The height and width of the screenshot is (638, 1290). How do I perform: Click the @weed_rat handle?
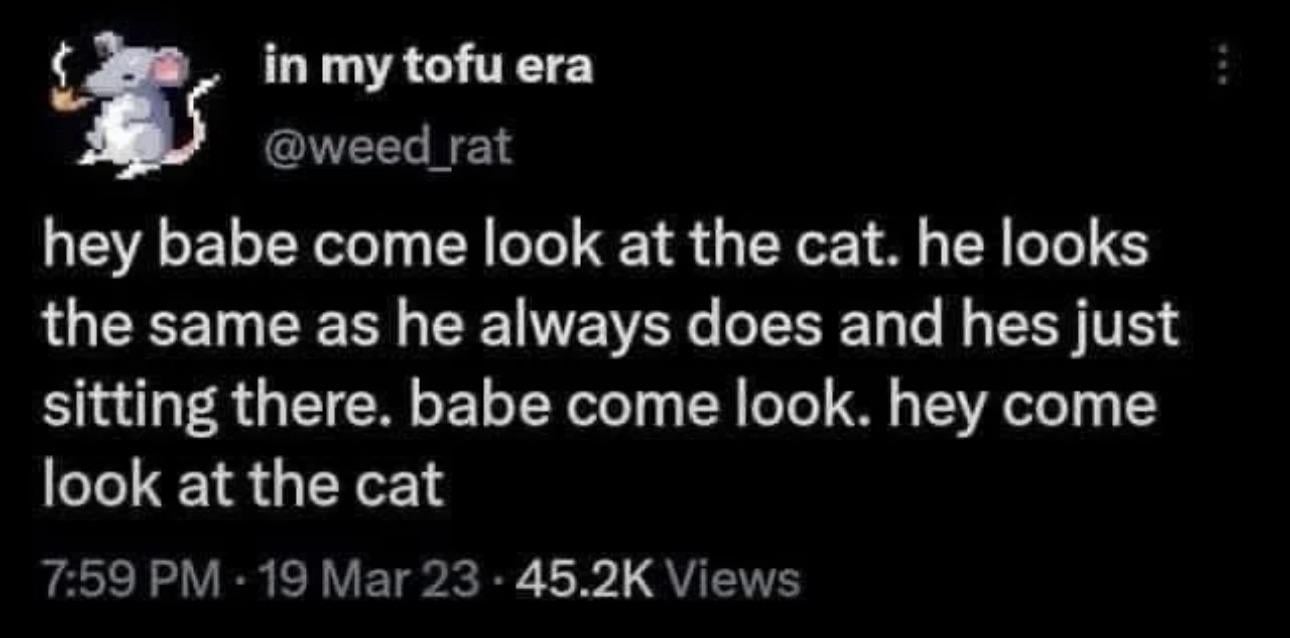[x=387, y=147]
